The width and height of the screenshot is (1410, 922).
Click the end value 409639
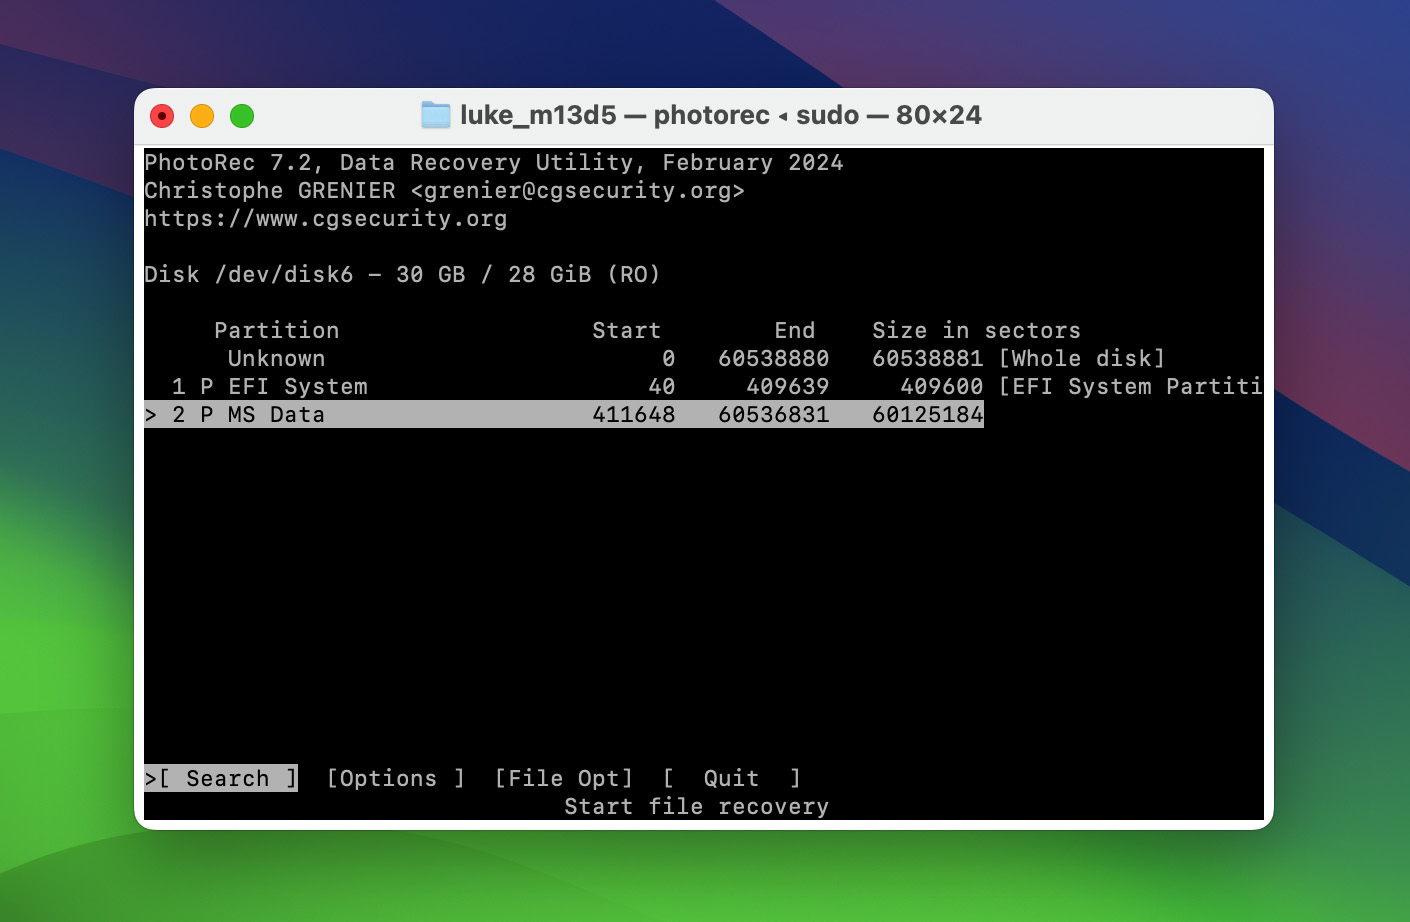(788, 386)
